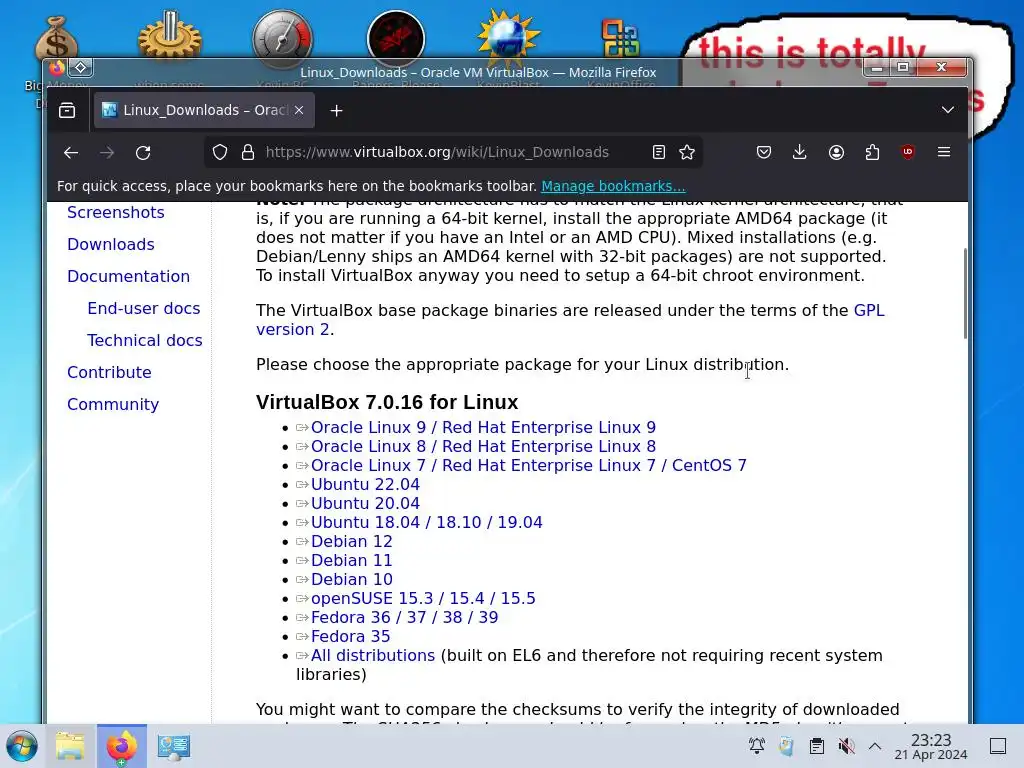Download Fedora 35 package
This screenshot has width=1024, height=768.
350,636
